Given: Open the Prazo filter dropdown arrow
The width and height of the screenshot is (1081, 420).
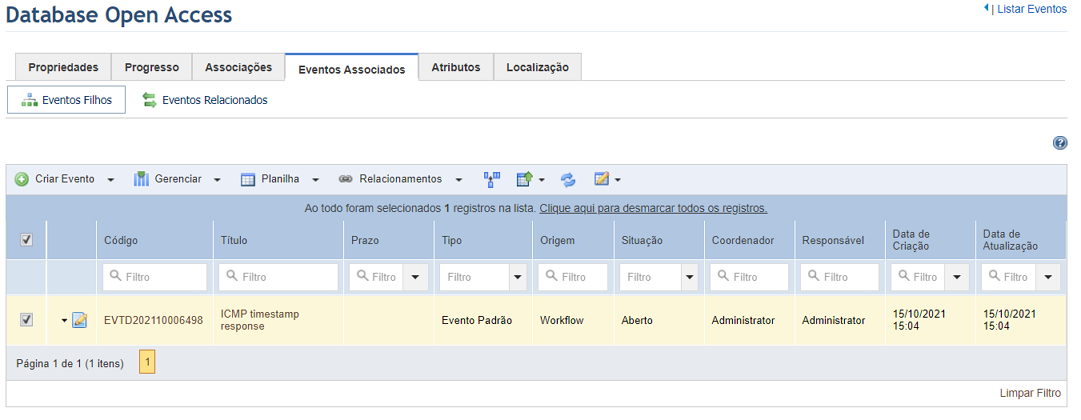Looking at the screenshot, I should click(415, 277).
